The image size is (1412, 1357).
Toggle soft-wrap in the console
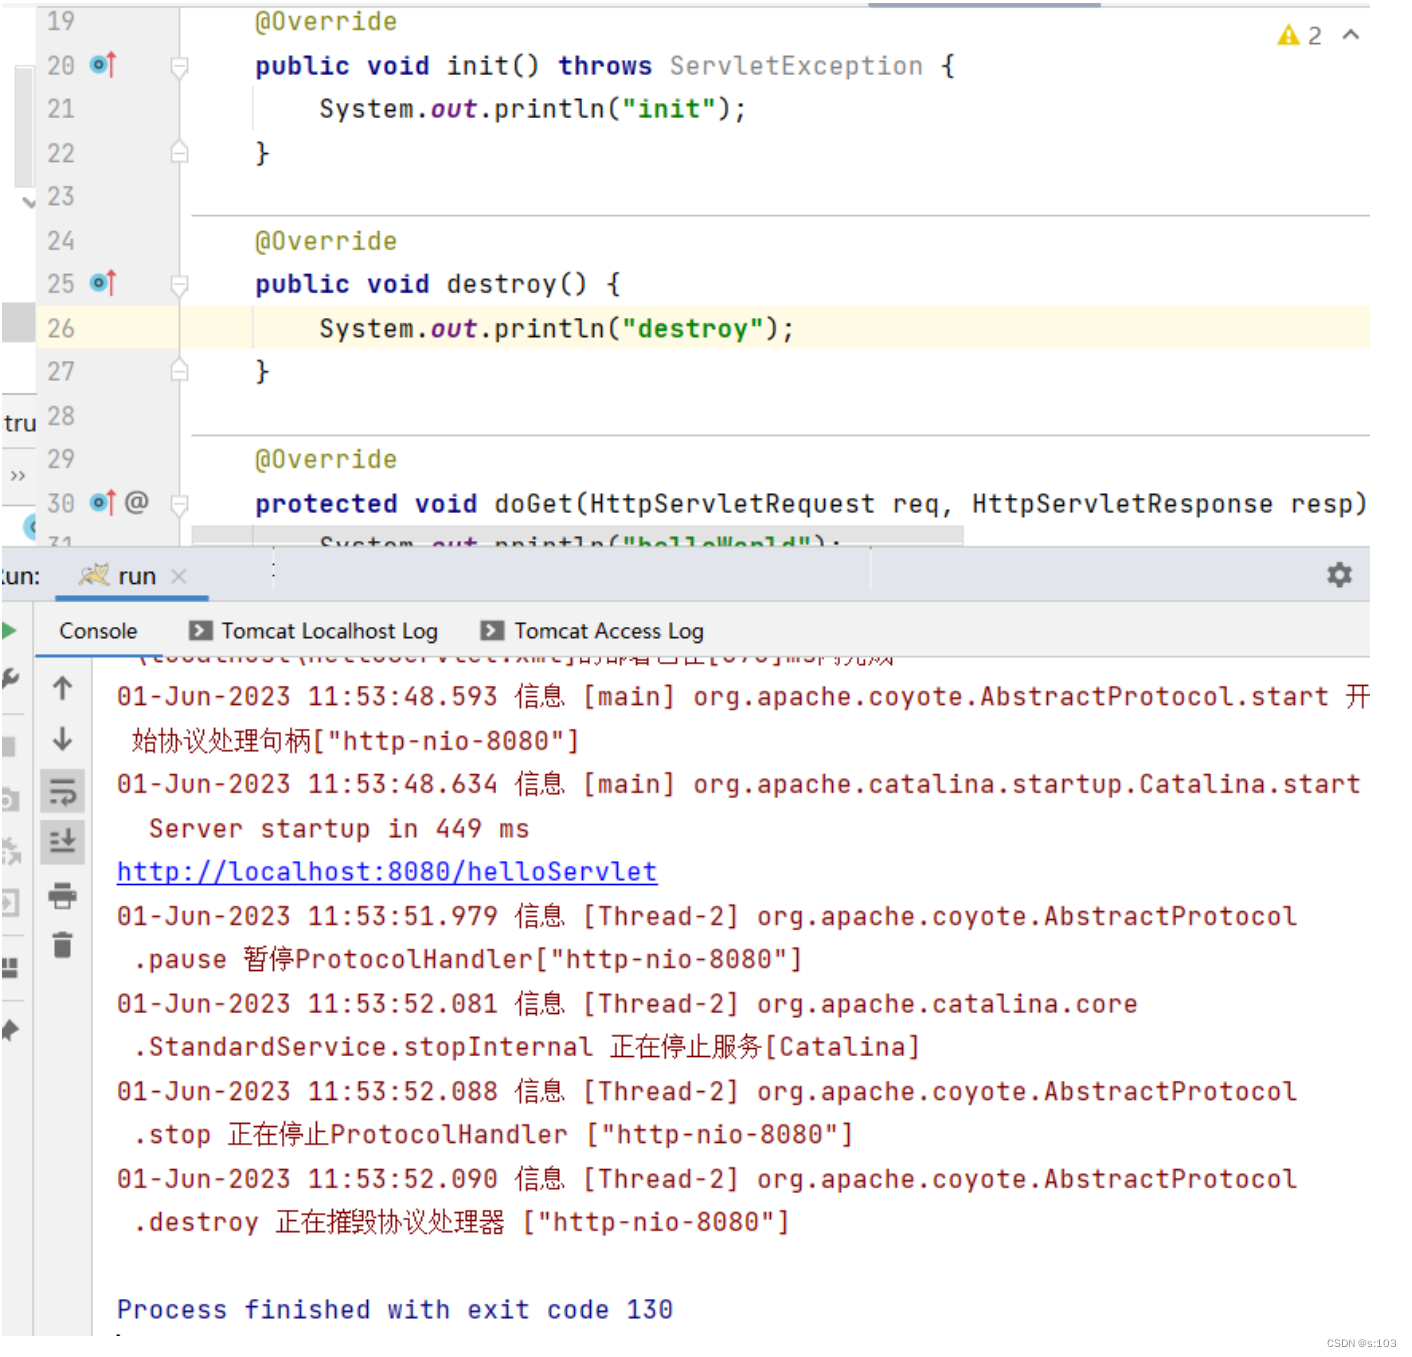point(62,792)
